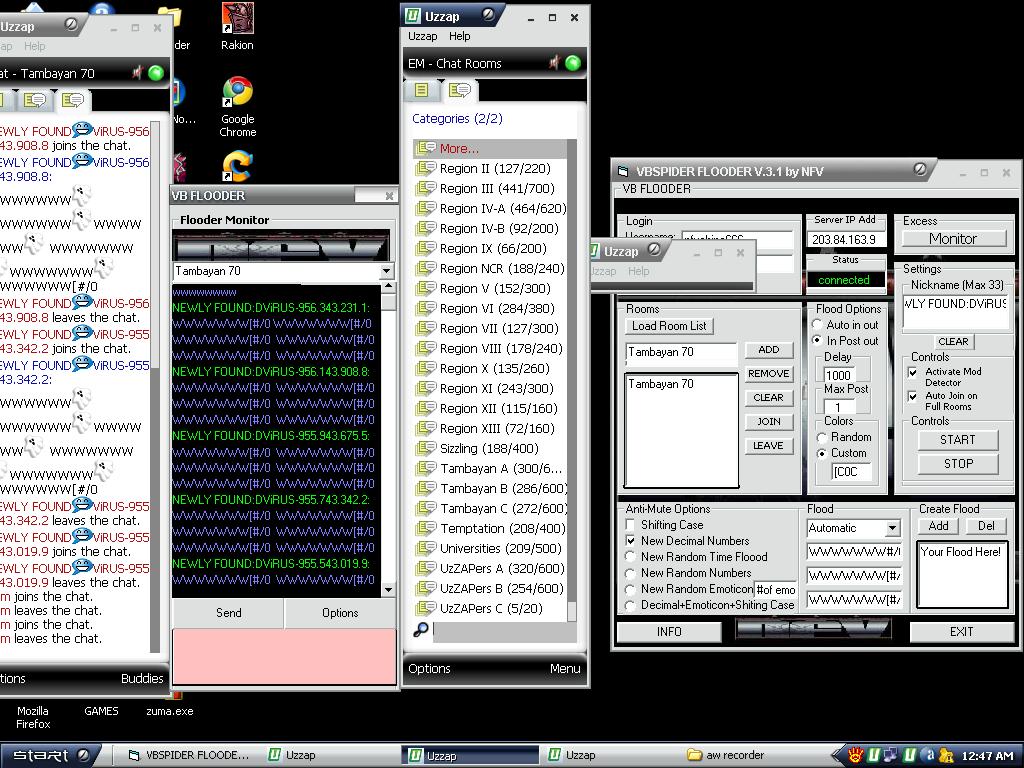Click Load Room List button

coord(669,326)
